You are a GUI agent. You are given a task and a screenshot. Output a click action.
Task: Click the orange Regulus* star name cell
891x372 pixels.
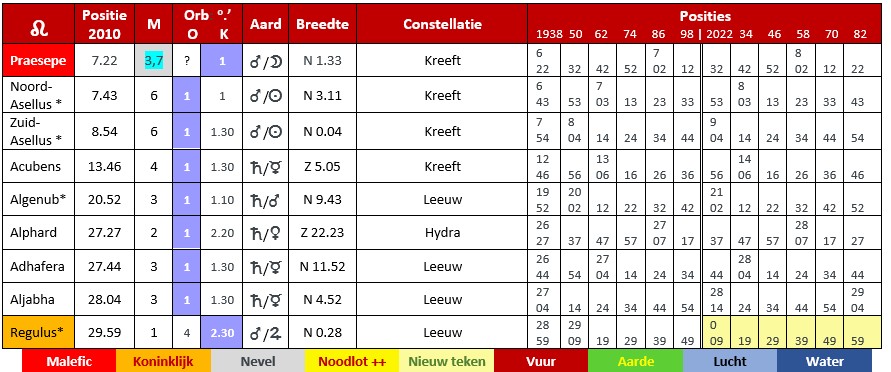(x=38, y=333)
